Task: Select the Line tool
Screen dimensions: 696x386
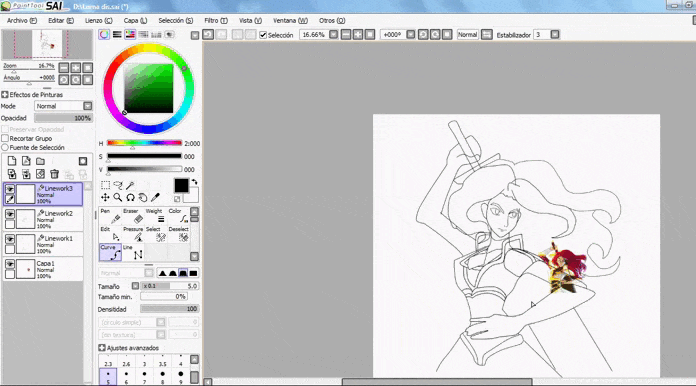Action: (x=133, y=252)
